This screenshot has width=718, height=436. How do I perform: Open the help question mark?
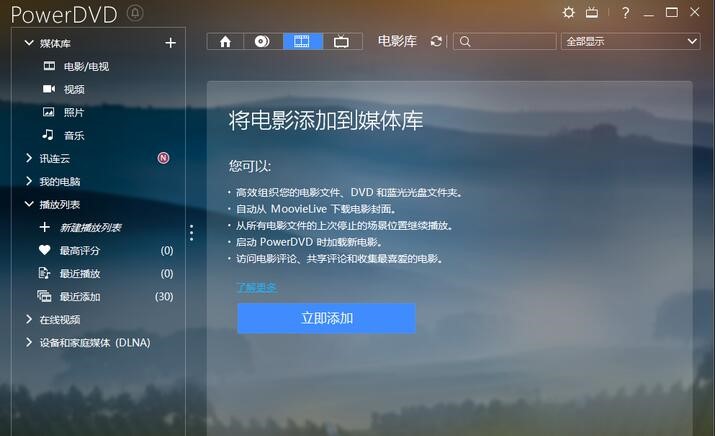(626, 12)
